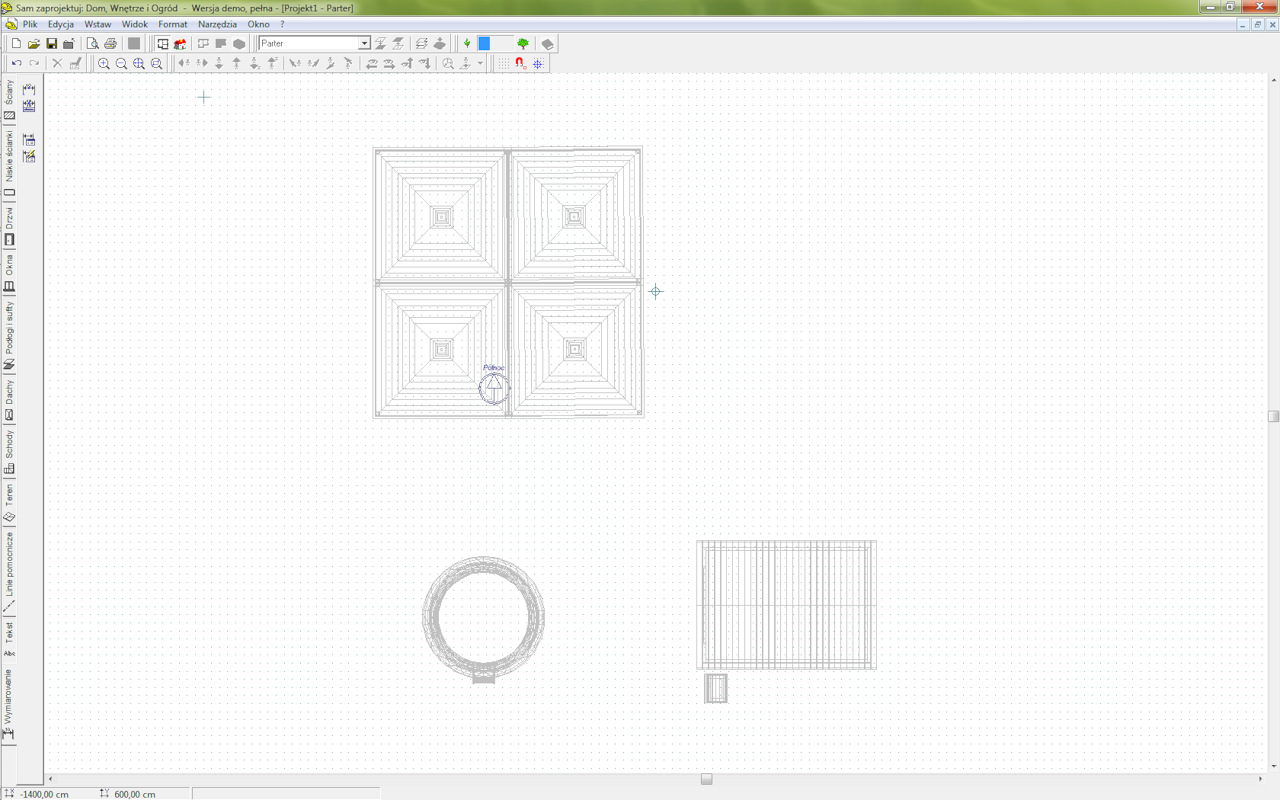This screenshot has width=1280, height=800.
Task: Click the green plant icon
Action: coord(467,44)
